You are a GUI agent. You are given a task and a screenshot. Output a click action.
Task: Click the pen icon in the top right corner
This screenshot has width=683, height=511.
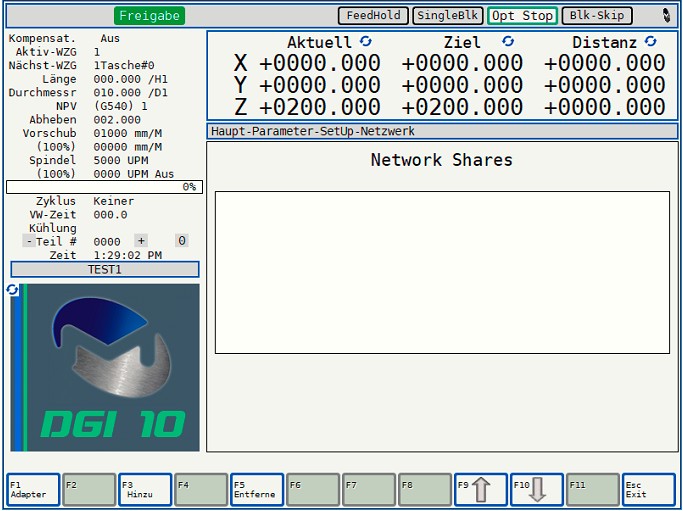(666, 15)
